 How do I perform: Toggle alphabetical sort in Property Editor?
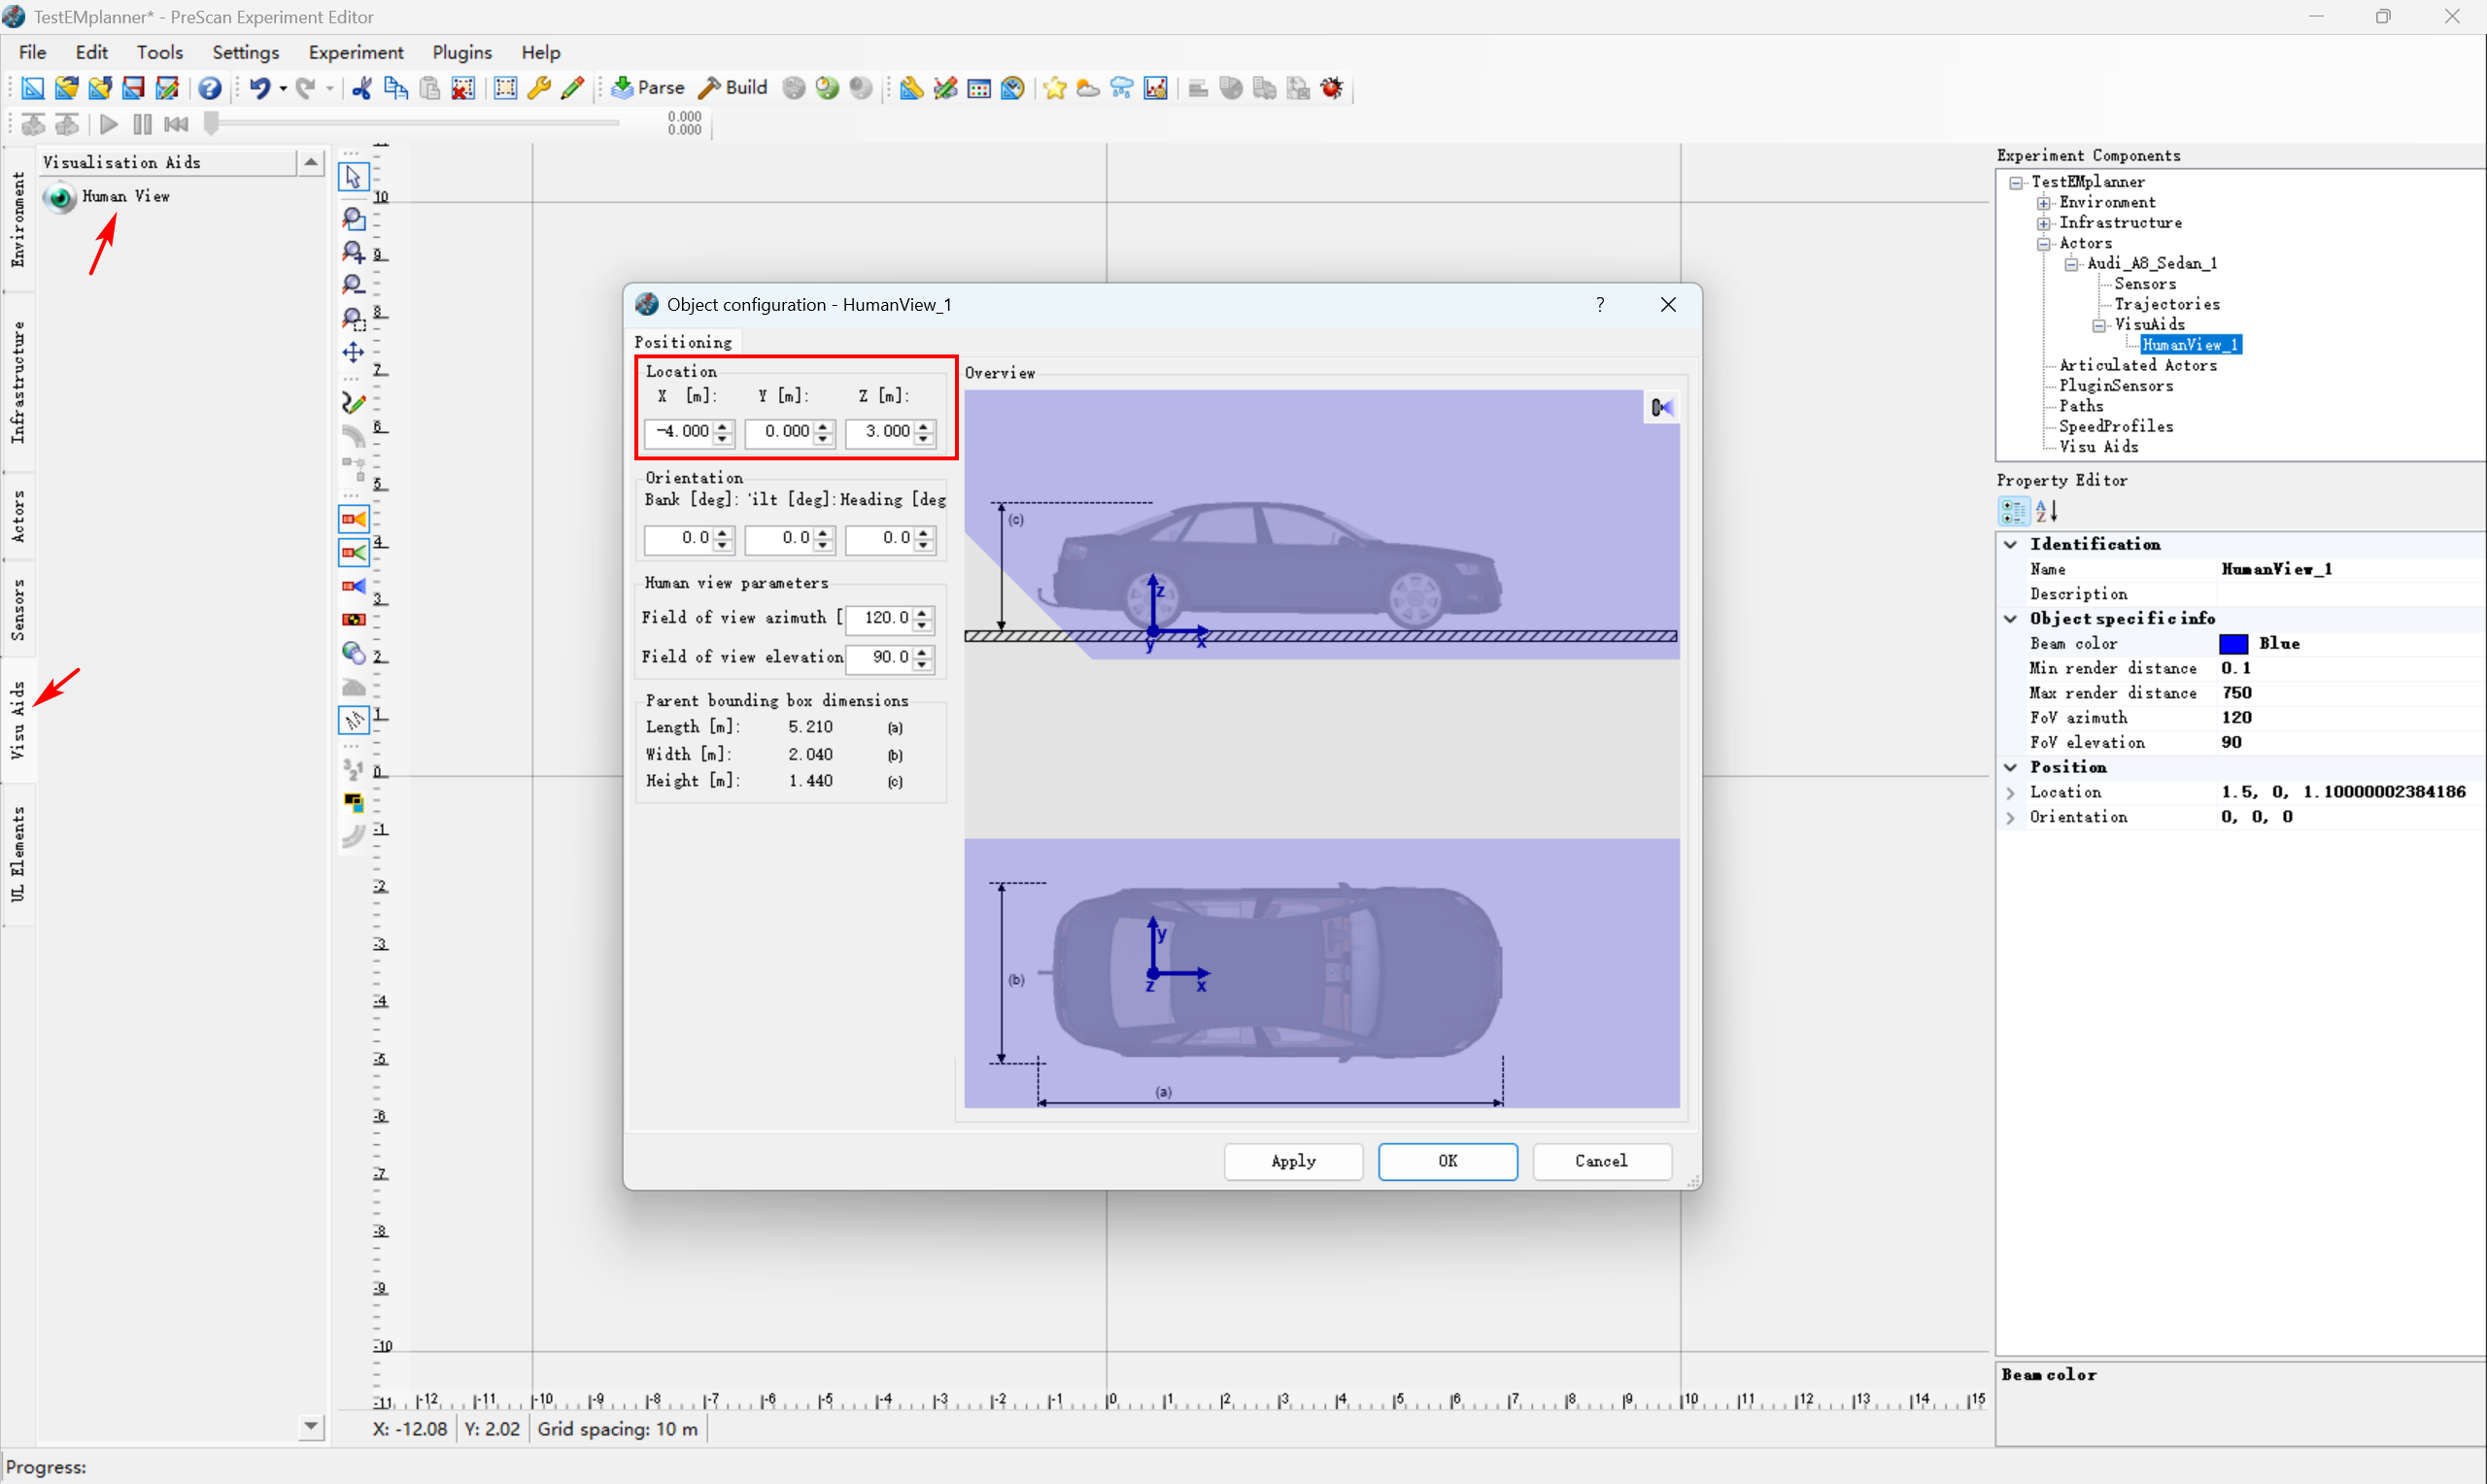(x=2046, y=511)
